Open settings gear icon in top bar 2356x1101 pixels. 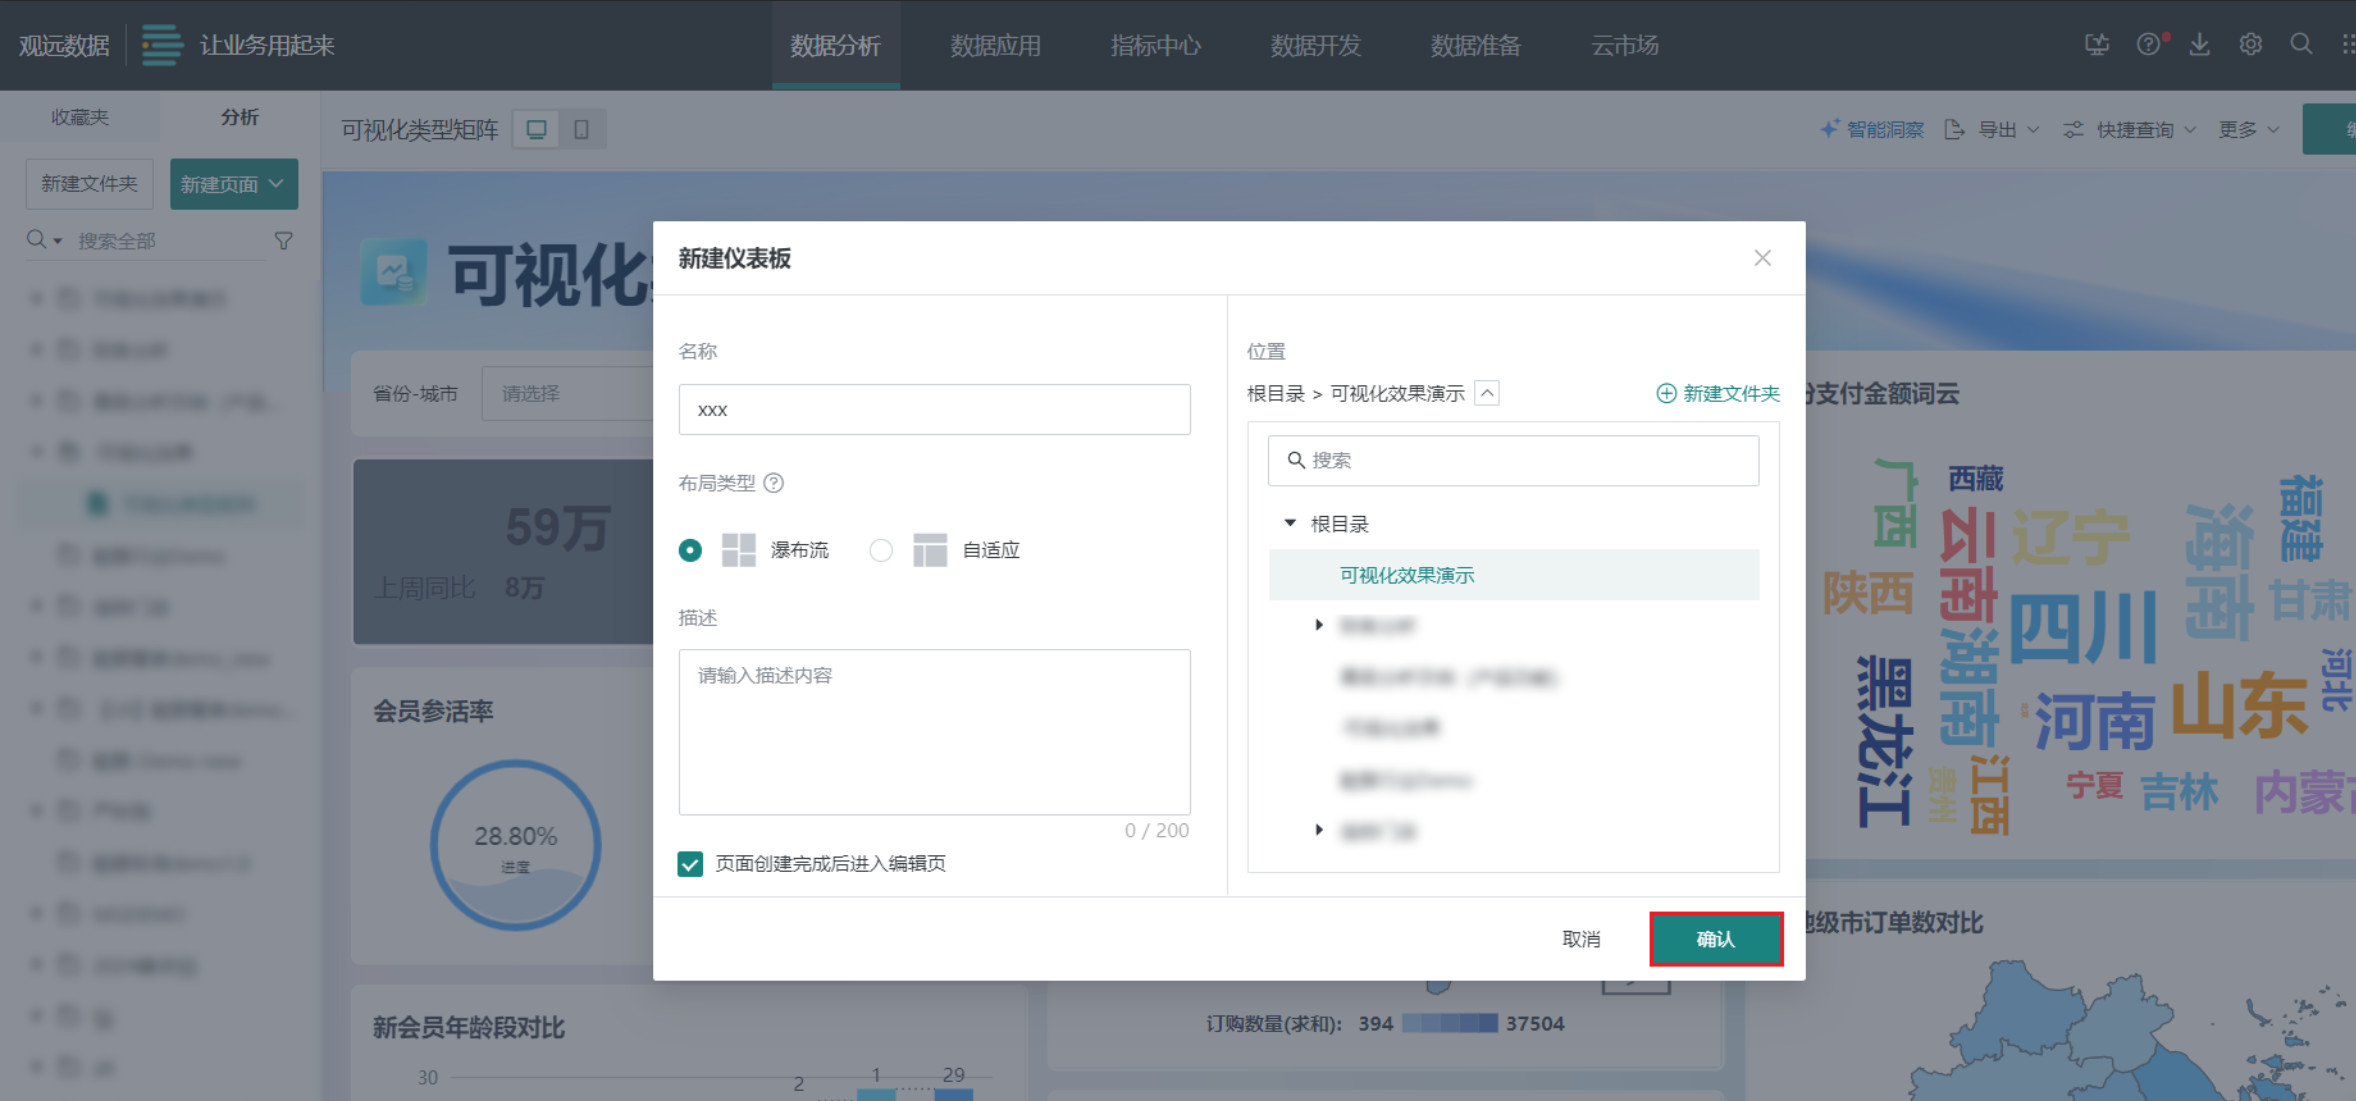[2250, 45]
